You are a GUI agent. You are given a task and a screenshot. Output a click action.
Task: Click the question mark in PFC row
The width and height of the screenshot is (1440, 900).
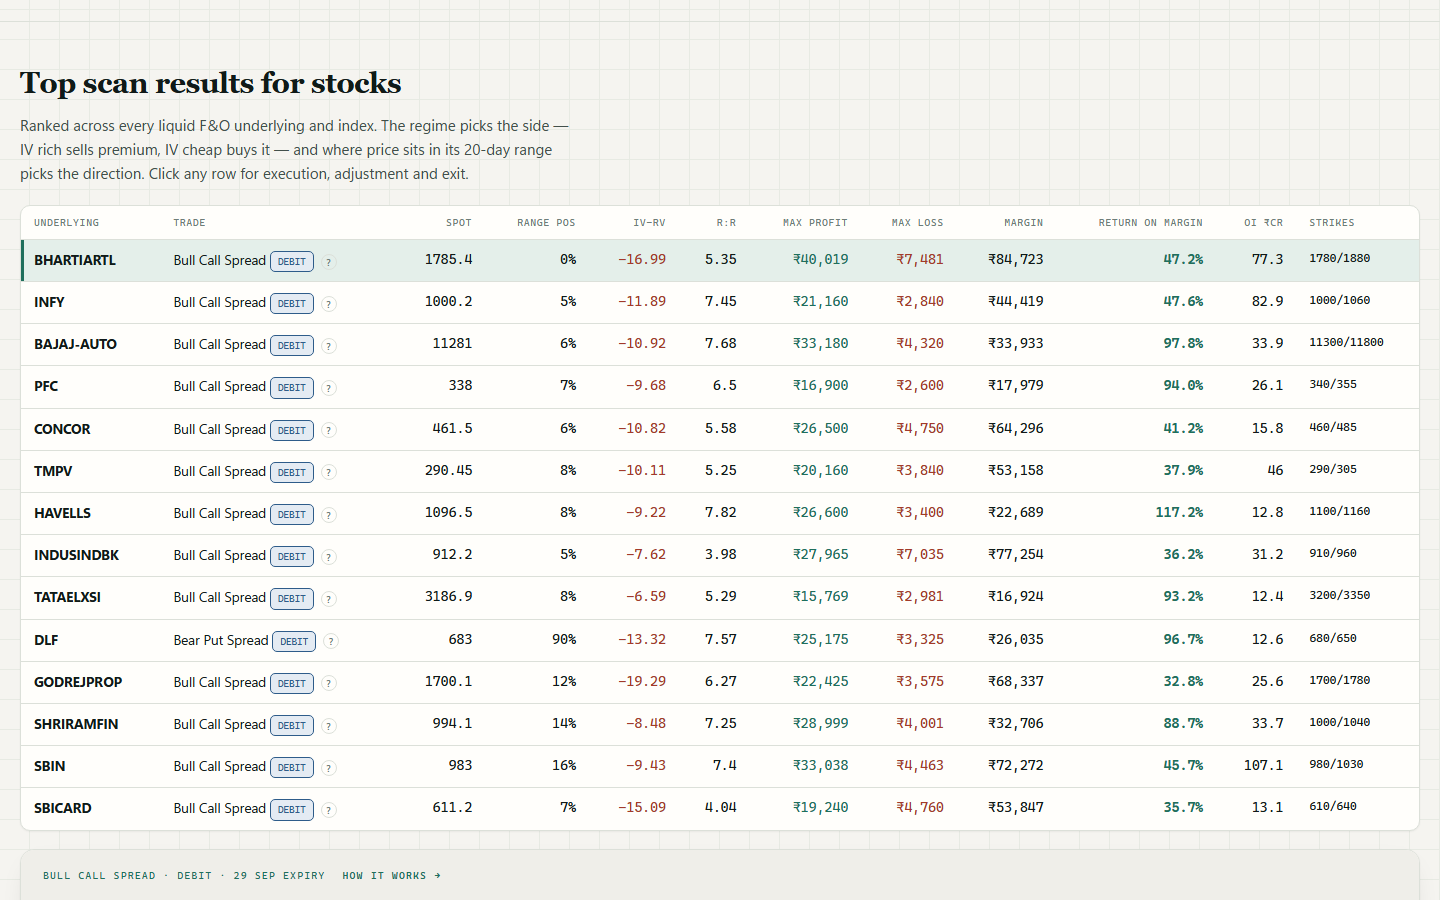[x=329, y=388]
